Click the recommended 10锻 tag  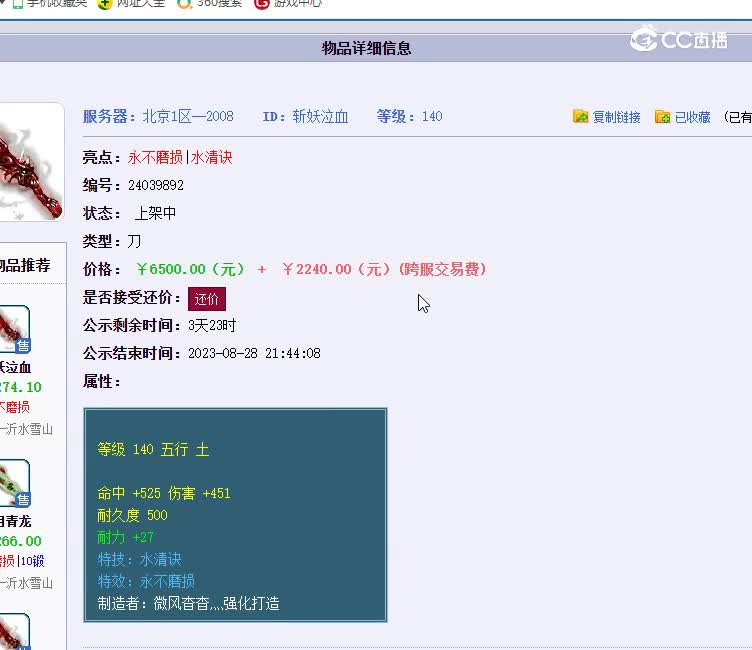click(x=33, y=561)
